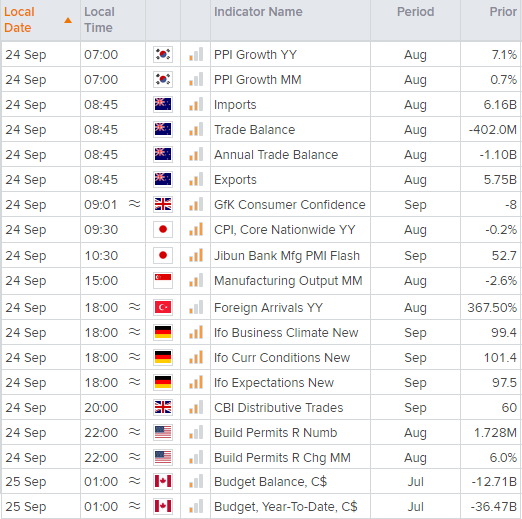Toggle the Local Date sort arrow
The width and height of the screenshot is (522, 519).
(x=68, y=20)
